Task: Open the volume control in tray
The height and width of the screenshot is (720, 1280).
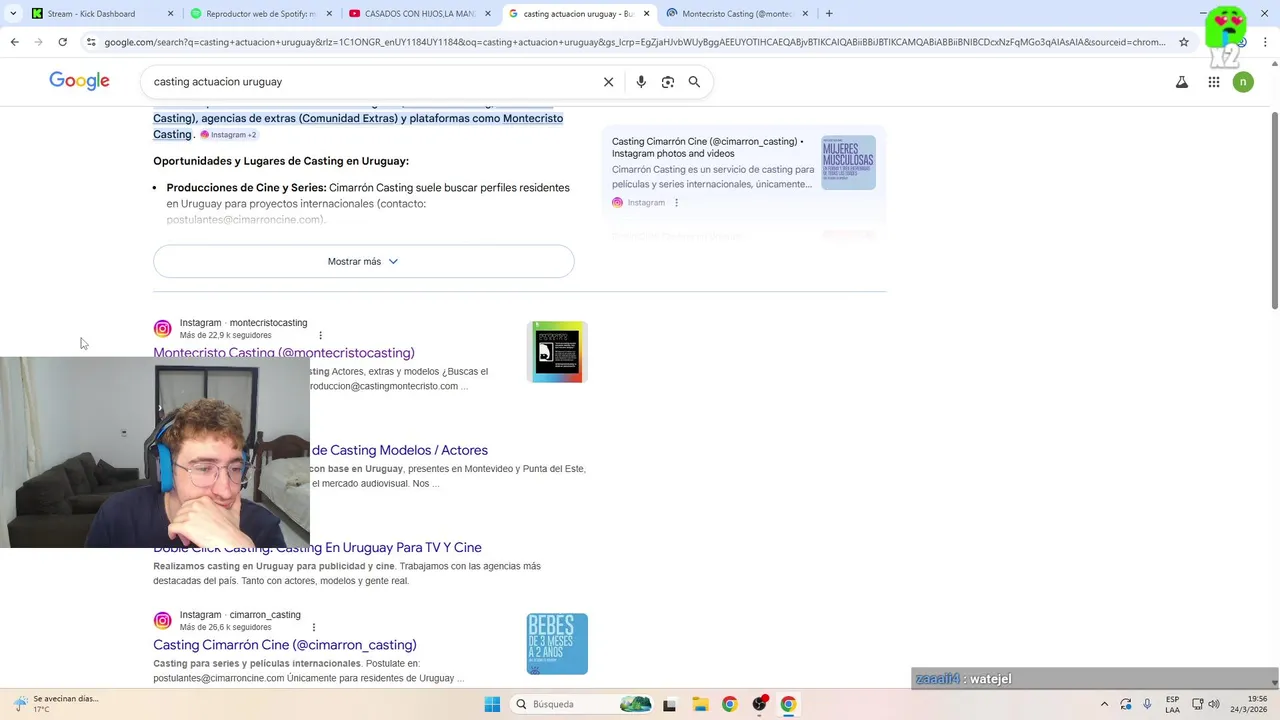Action: pos(1214,704)
